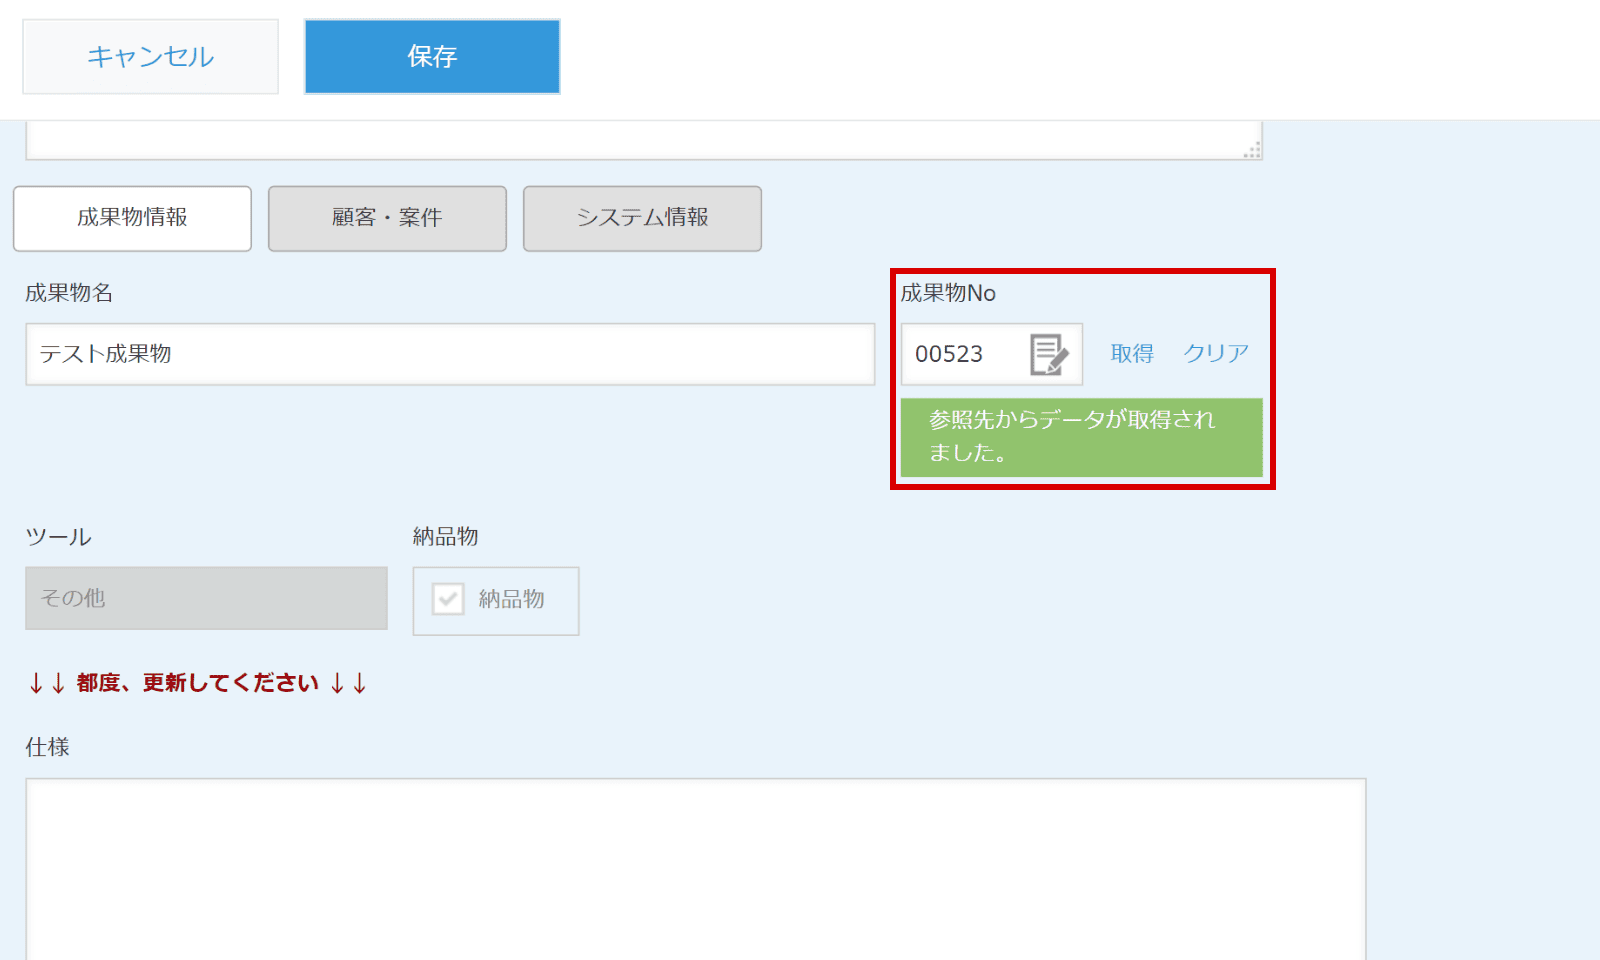The image size is (1600, 960).
Task: Click the red 都度、更新してください notice
Action: coord(198,683)
